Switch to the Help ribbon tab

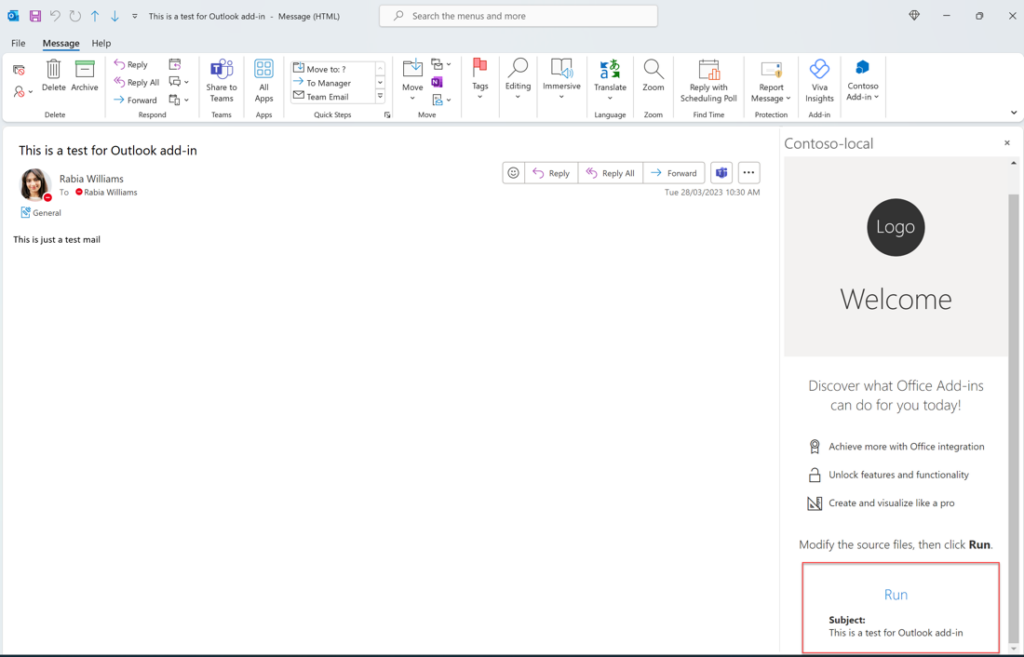tap(101, 43)
